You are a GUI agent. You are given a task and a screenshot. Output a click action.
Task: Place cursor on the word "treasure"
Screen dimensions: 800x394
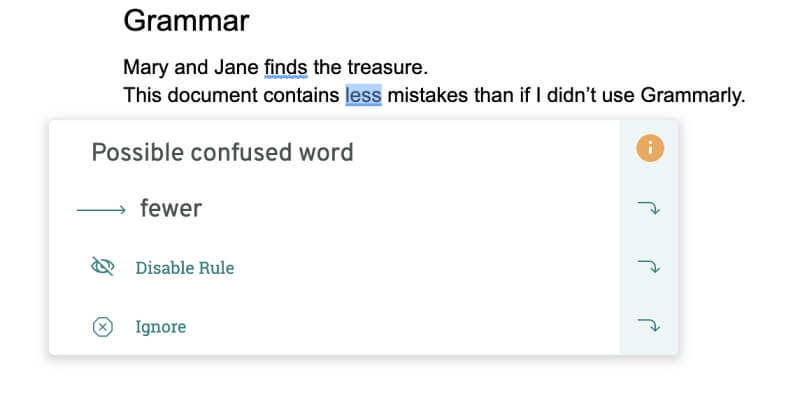point(387,67)
